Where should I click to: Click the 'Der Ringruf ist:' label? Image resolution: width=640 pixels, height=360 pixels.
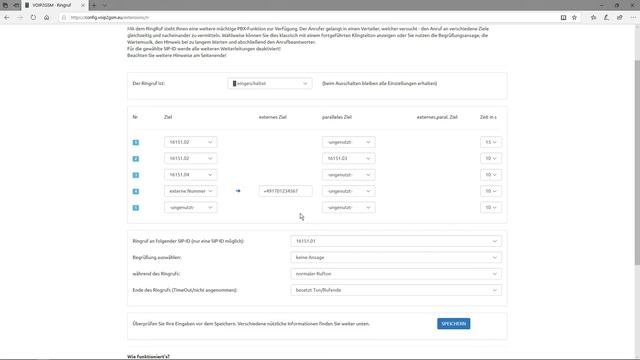click(149, 83)
